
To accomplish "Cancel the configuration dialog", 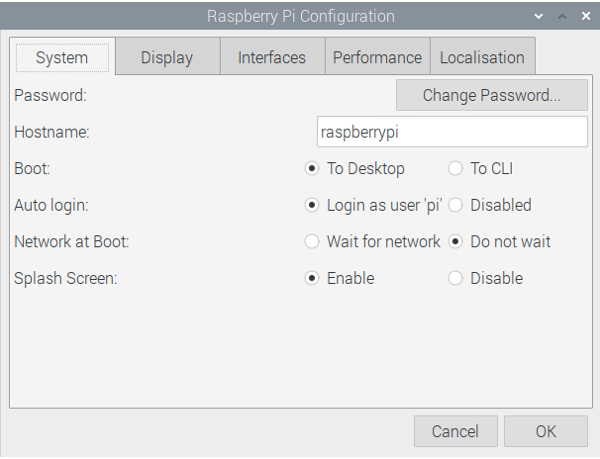I will click(456, 431).
